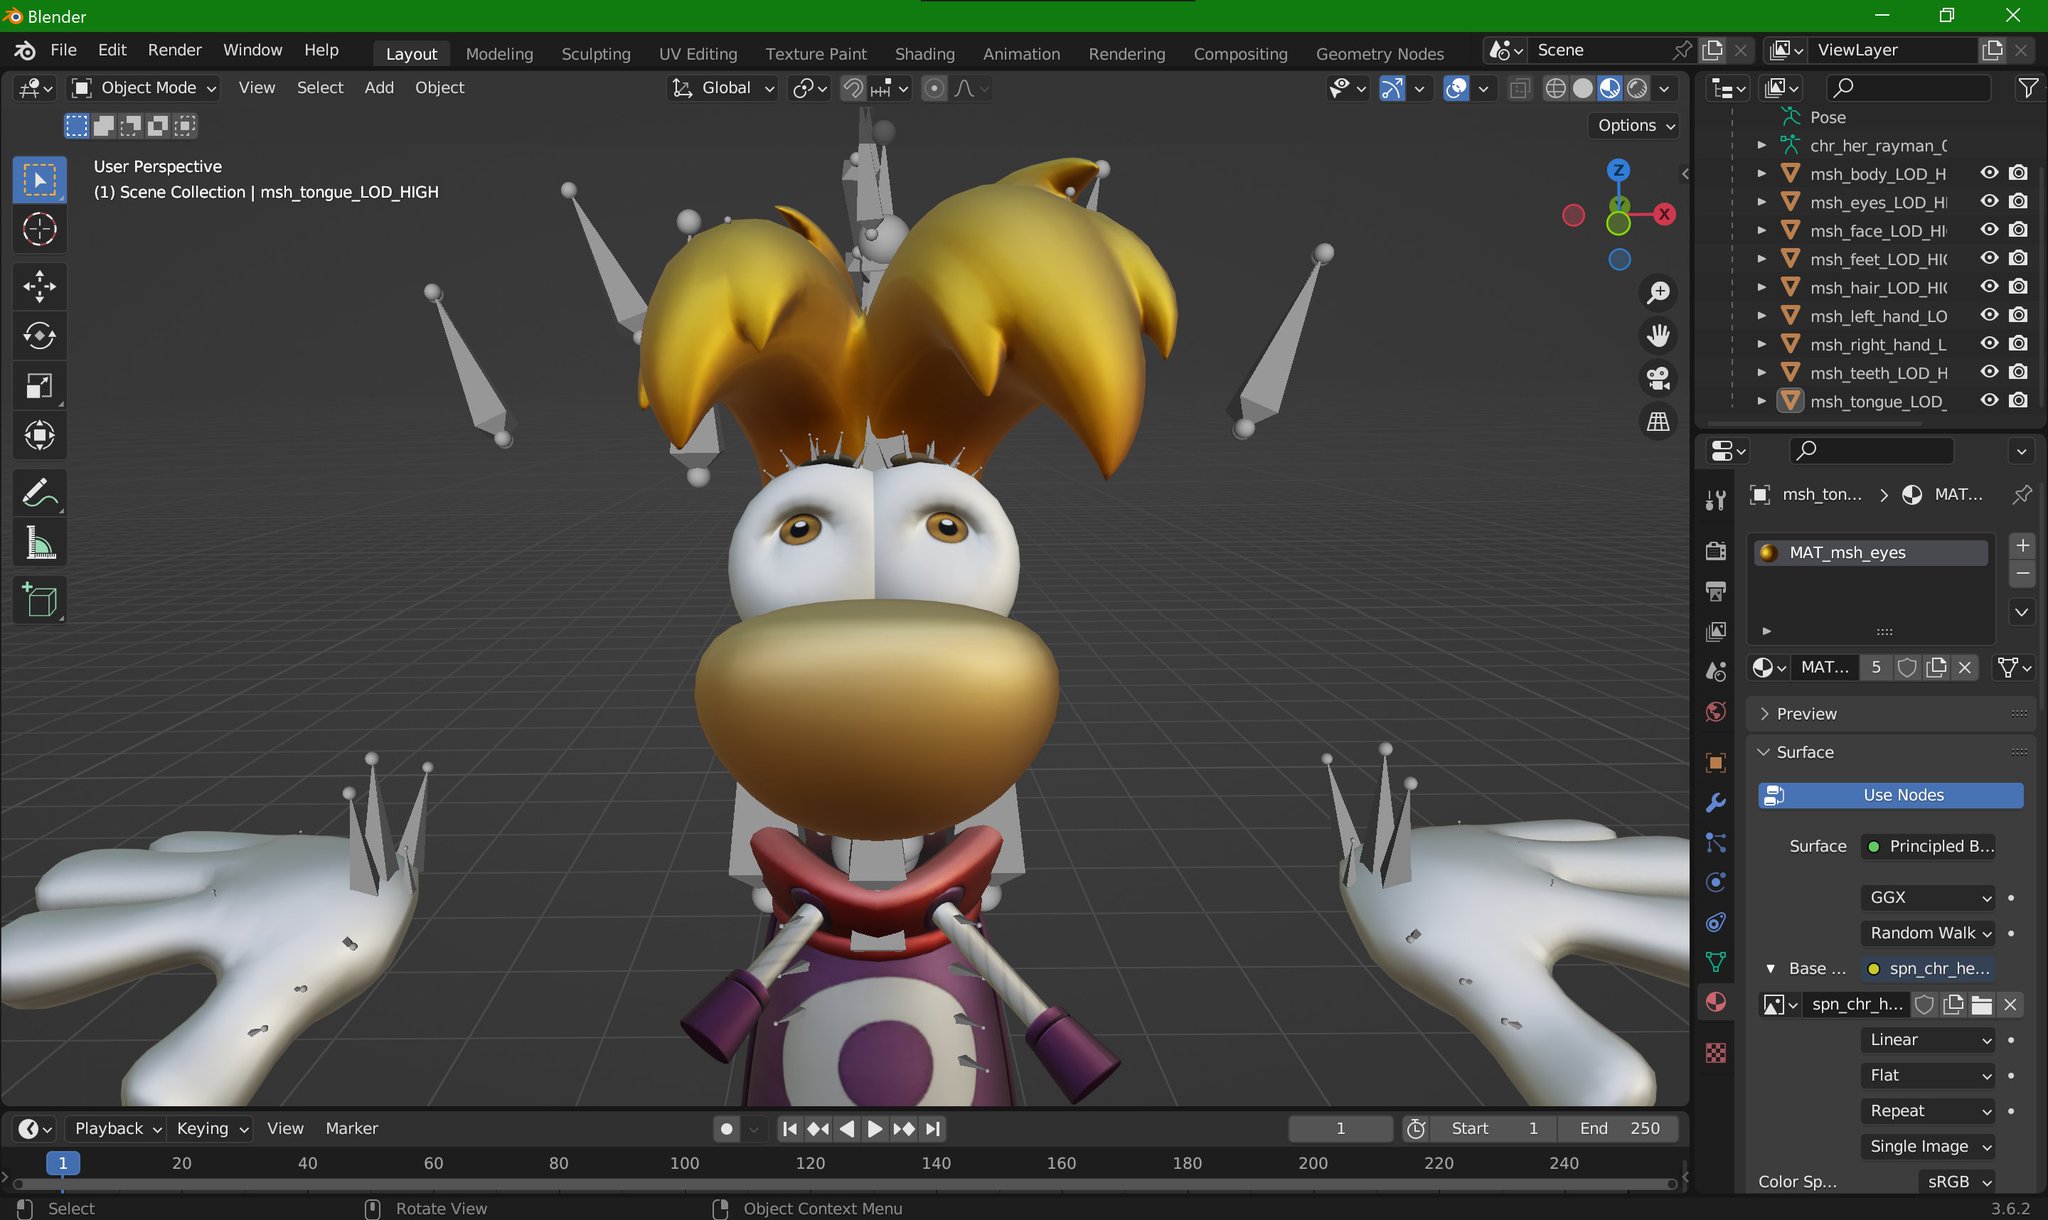
Task: Activate the Move tool
Action: click(39, 286)
